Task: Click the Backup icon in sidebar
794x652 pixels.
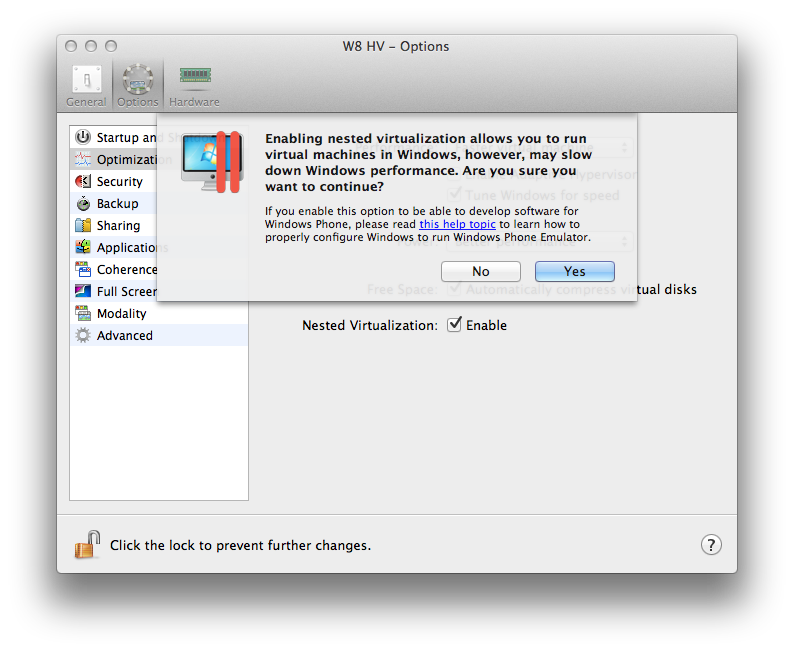Action: coord(83,203)
